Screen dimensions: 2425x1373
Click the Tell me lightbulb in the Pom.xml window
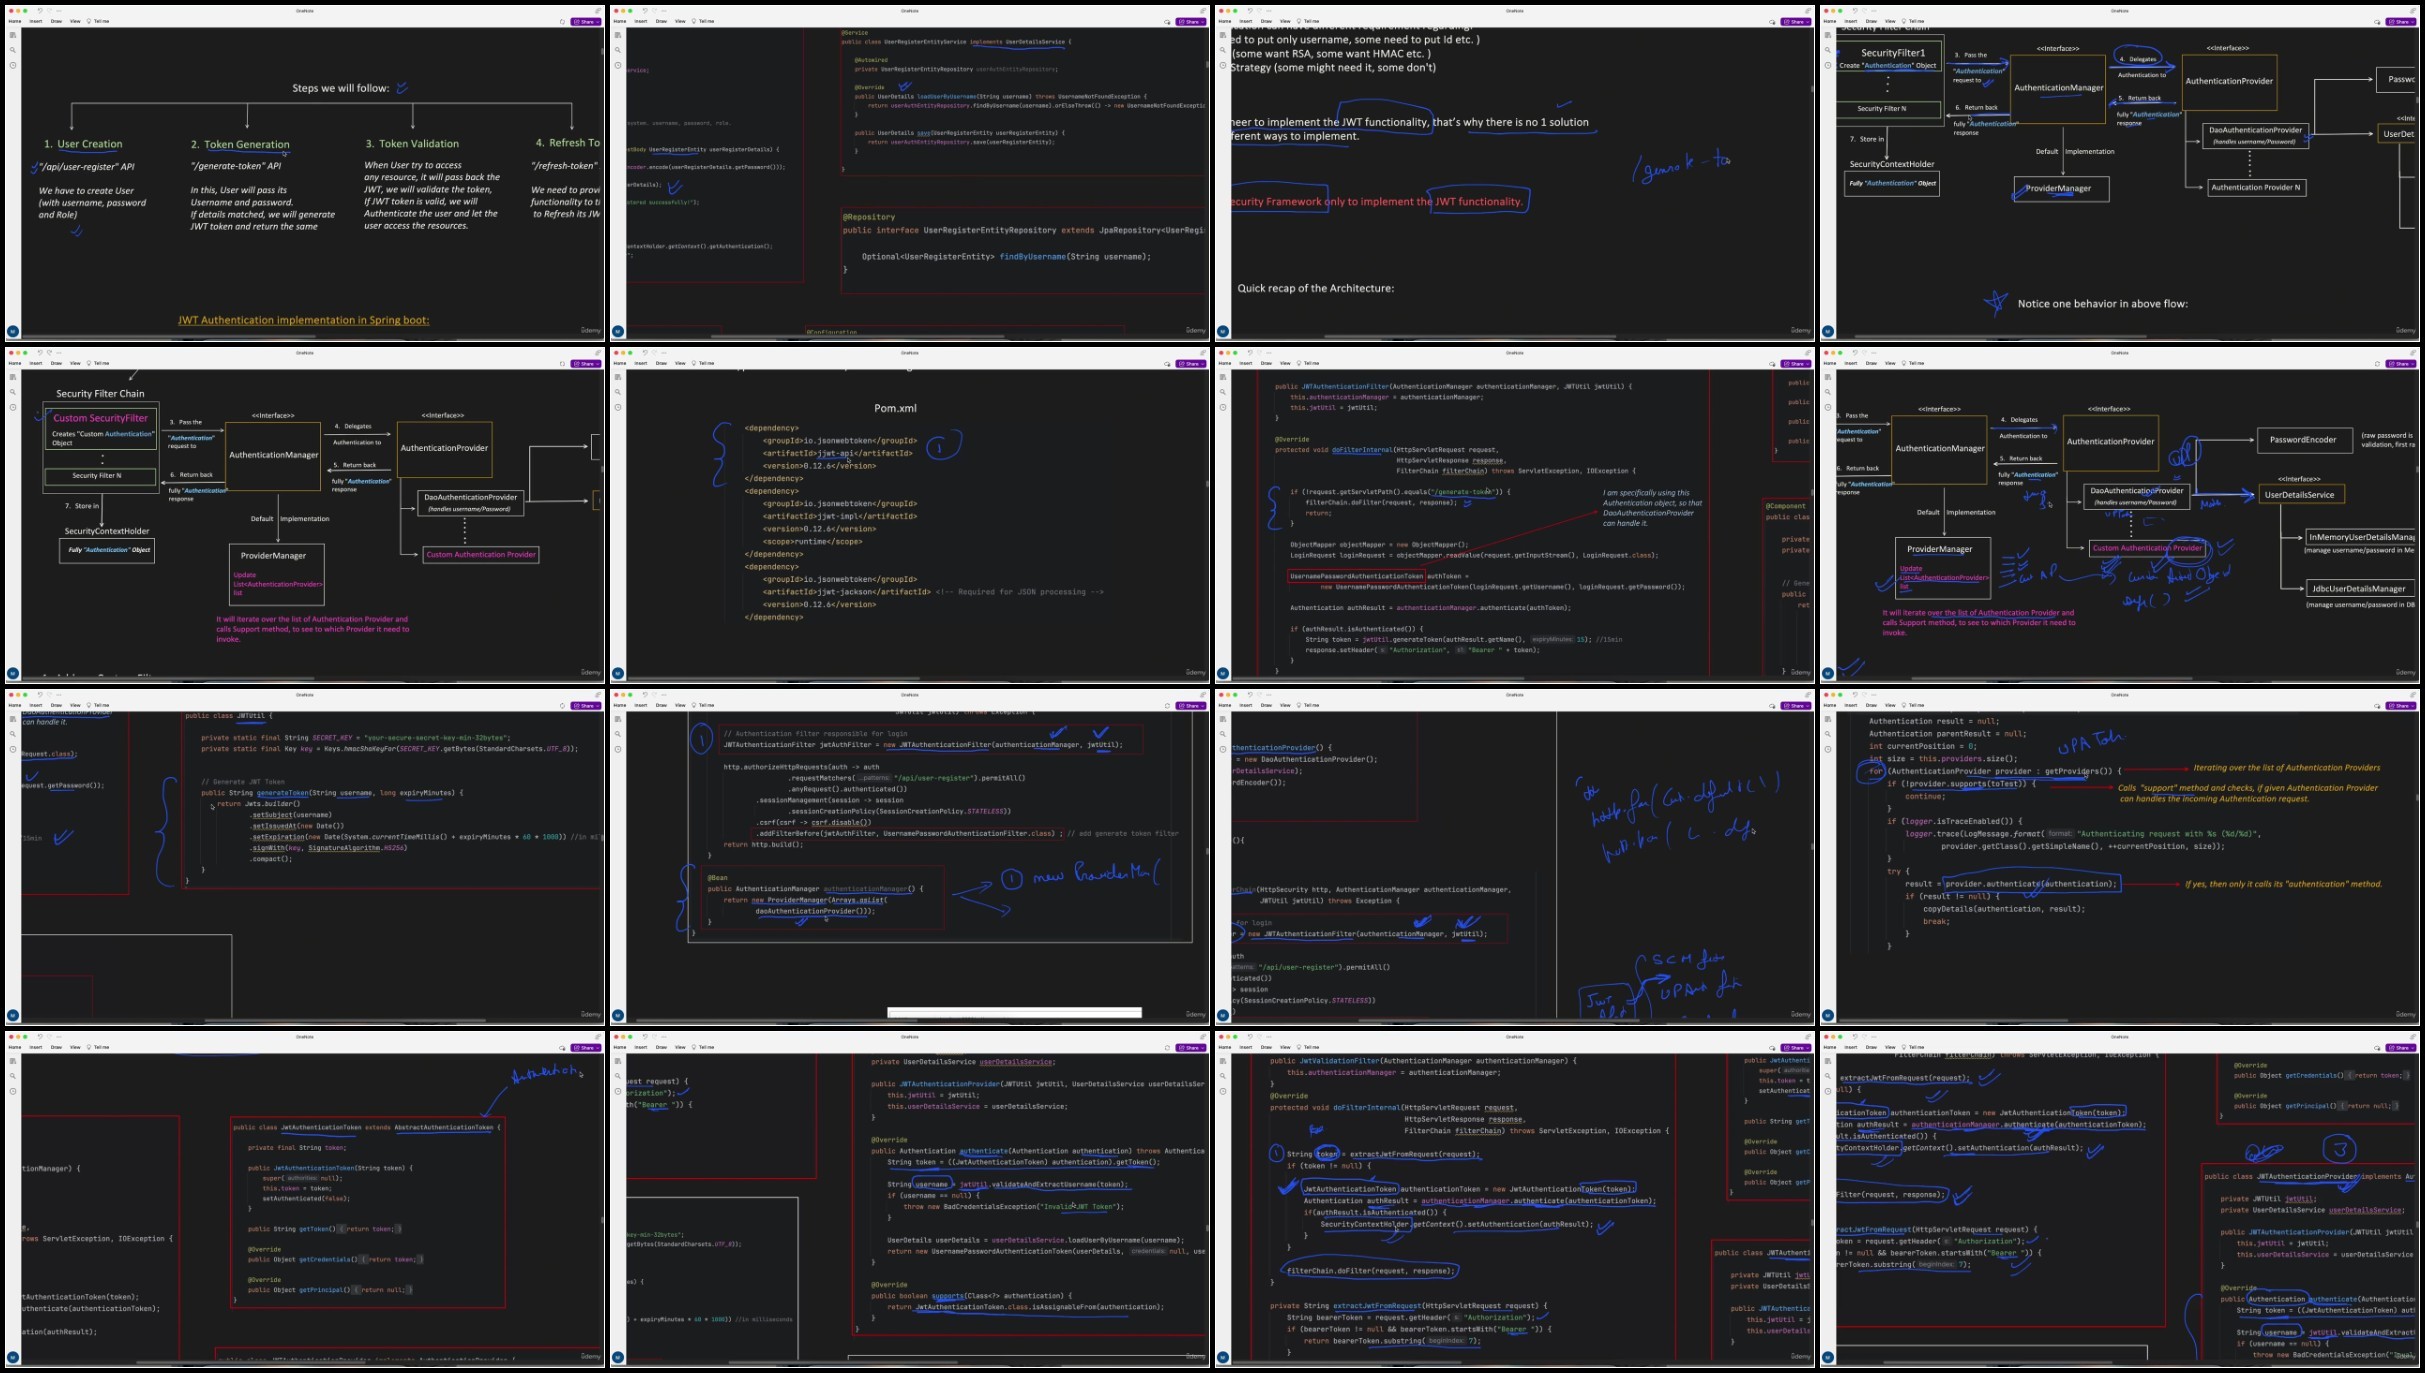tap(694, 363)
